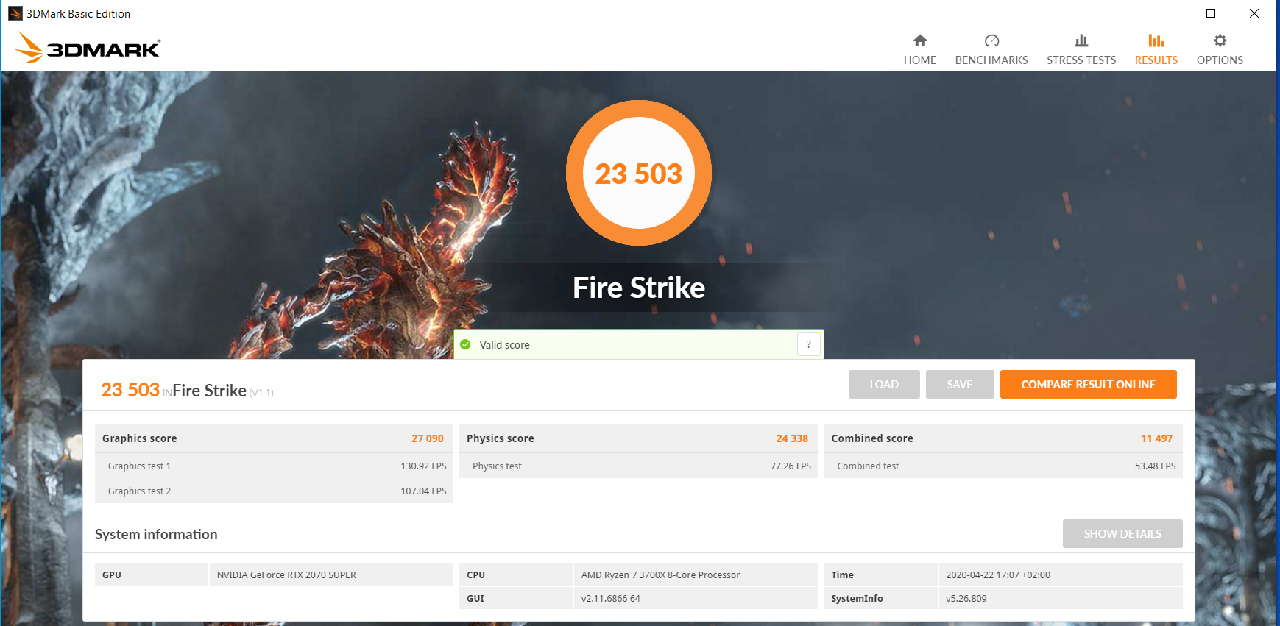
Task: Click the Load button
Action: pos(883,384)
